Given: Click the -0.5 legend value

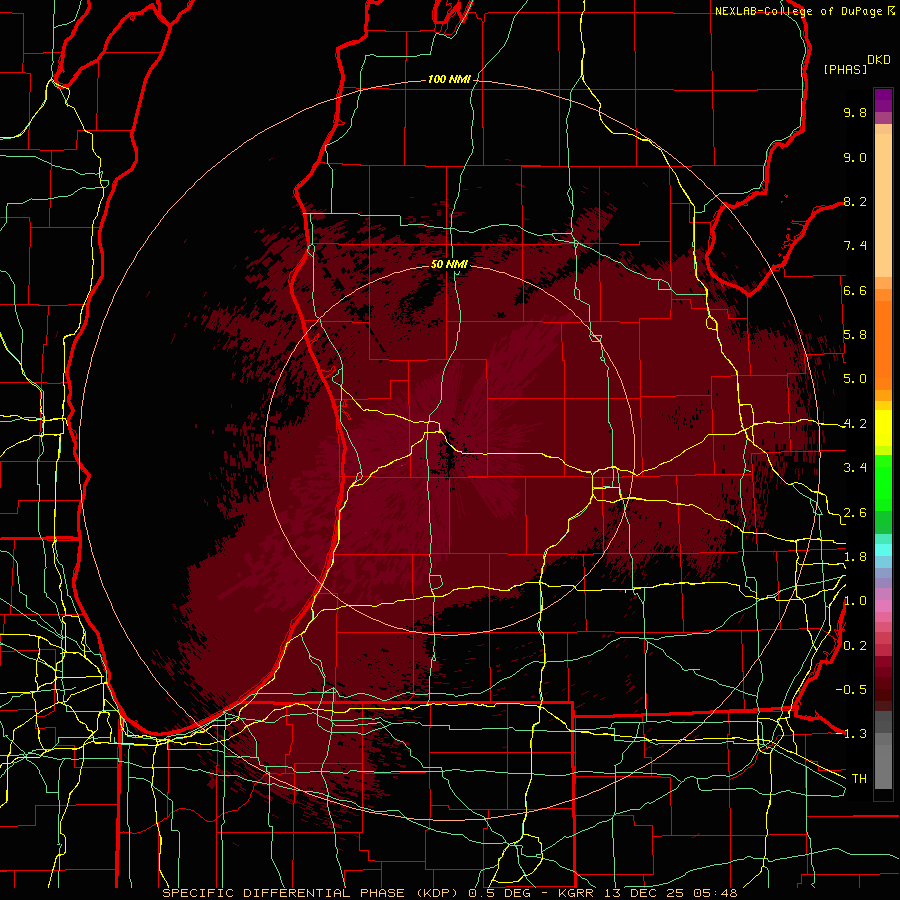Looking at the screenshot, I should [851, 690].
